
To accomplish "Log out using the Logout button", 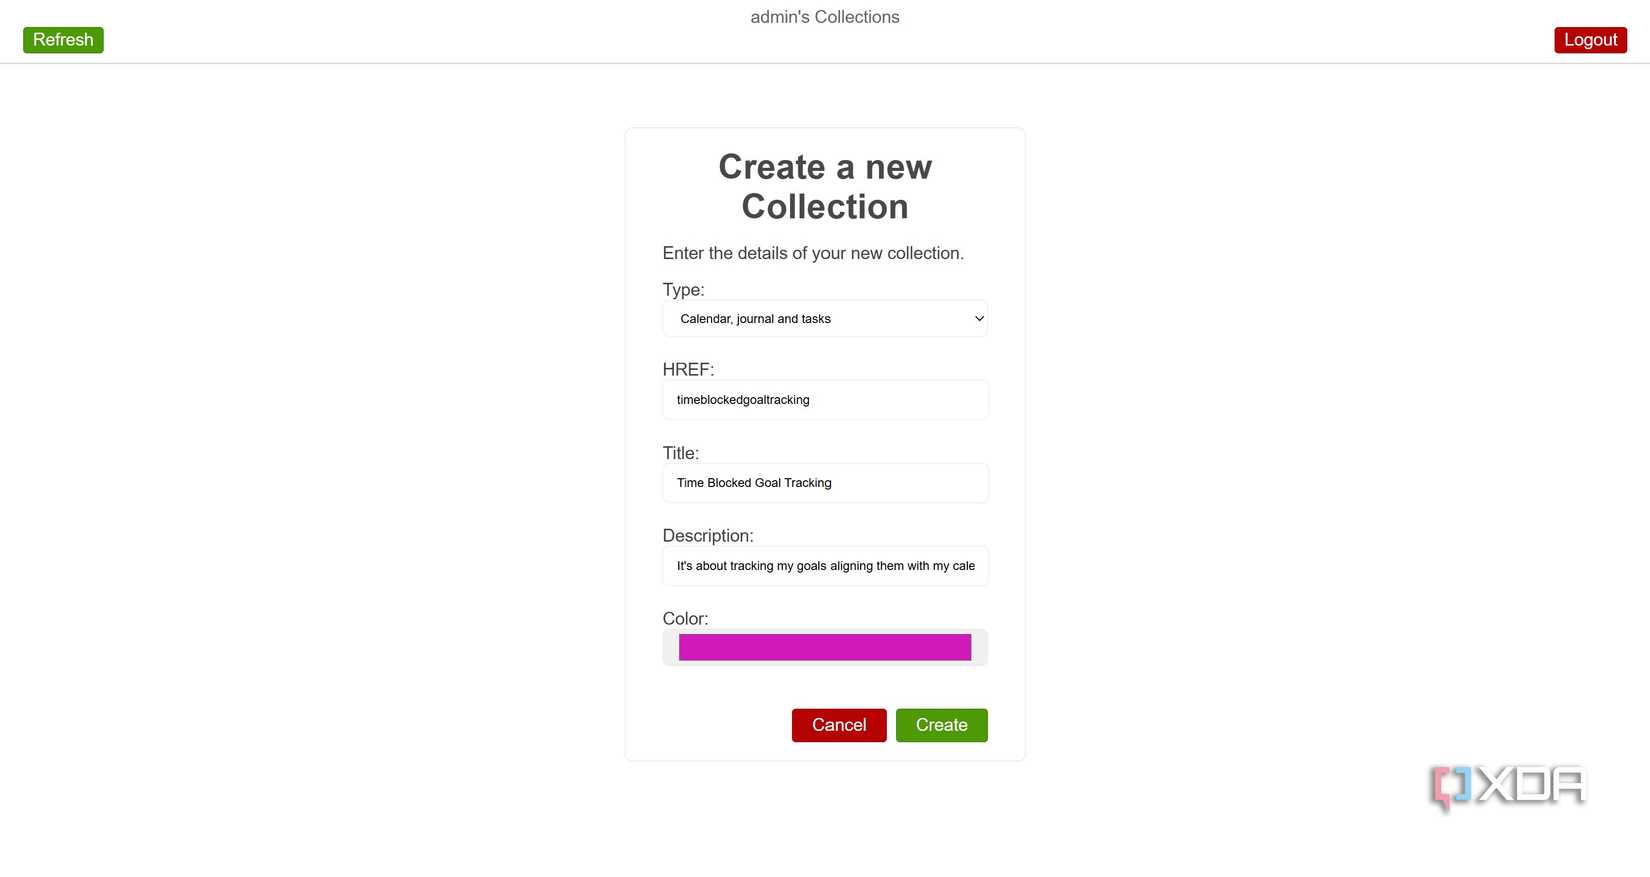I will pyautogui.click(x=1590, y=40).
